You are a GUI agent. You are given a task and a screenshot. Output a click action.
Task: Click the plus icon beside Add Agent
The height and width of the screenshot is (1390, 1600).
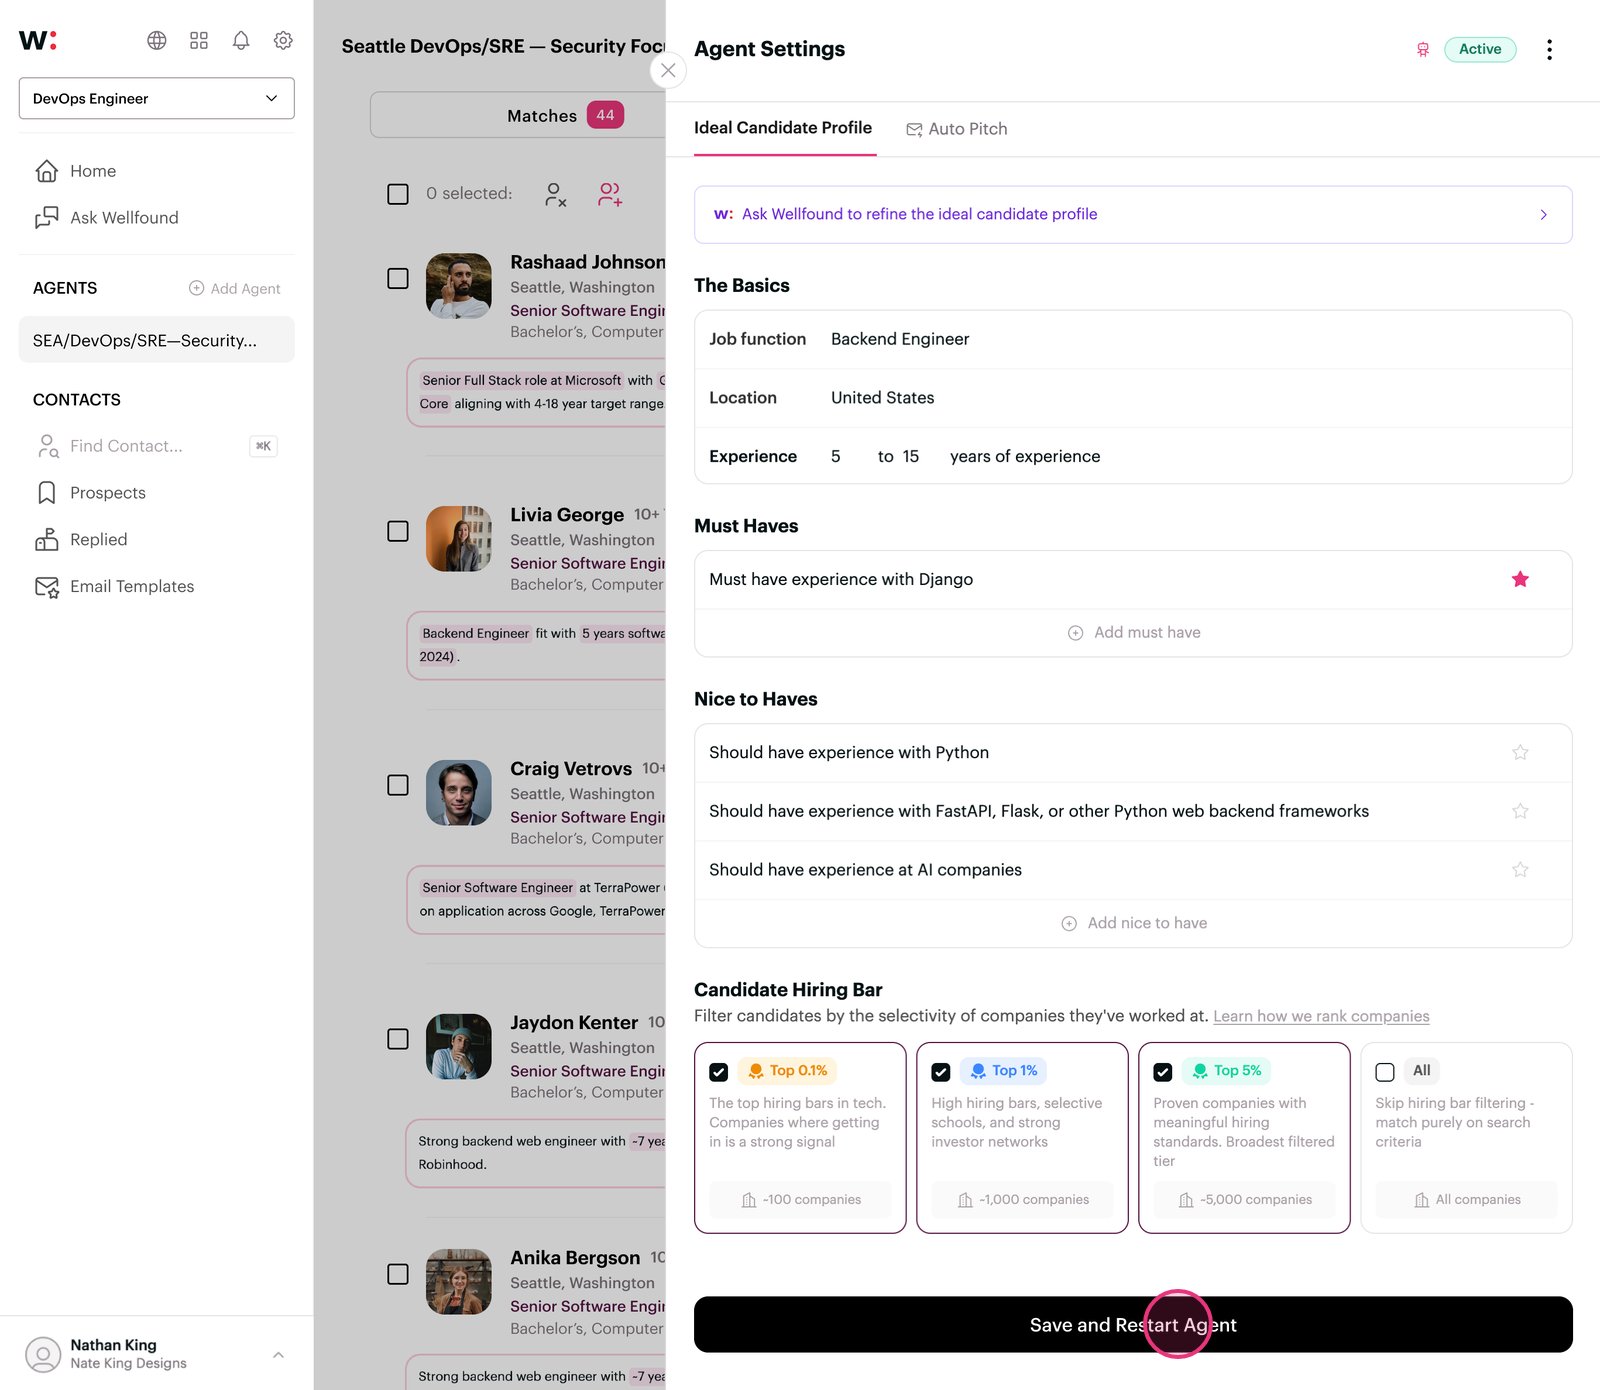coord(196,288)
